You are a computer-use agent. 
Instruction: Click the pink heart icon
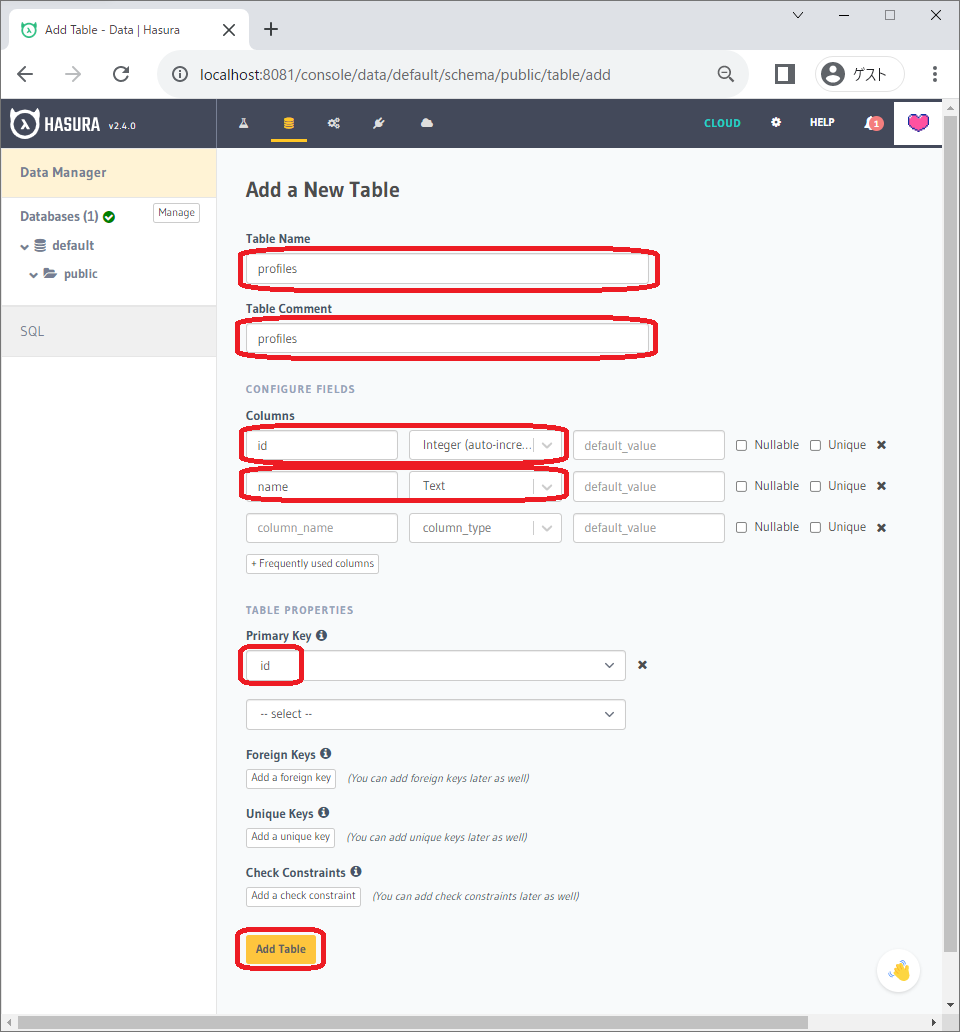pyautogui.click(x=918, y=123)
